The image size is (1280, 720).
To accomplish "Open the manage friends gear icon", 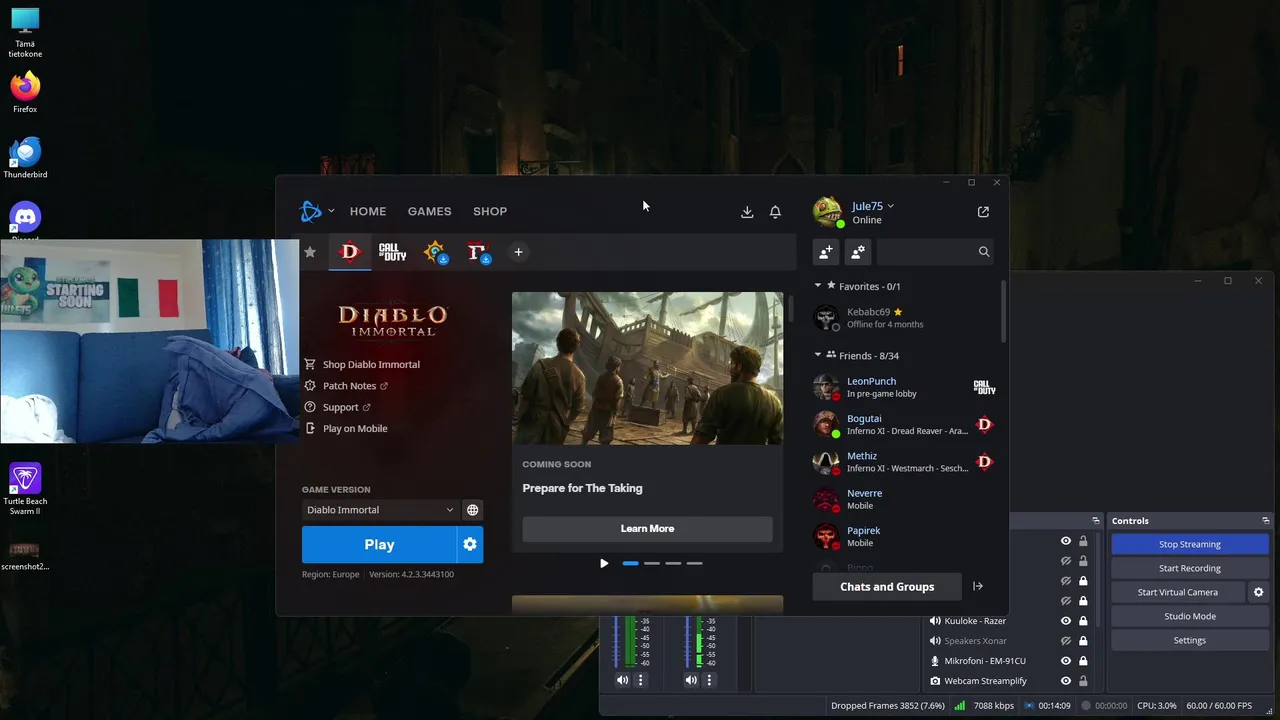I will point(858,252).
